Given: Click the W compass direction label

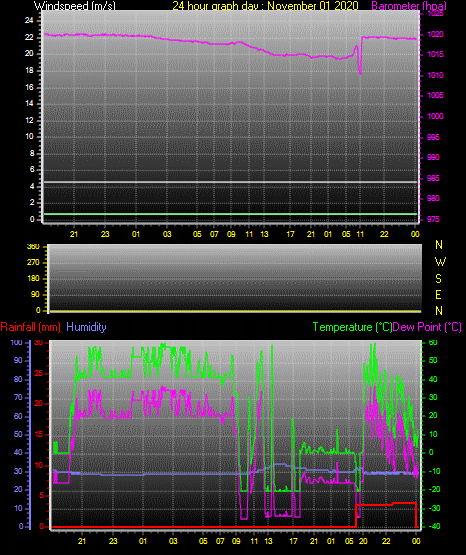Looking at the screenshot, I should 440,262.
